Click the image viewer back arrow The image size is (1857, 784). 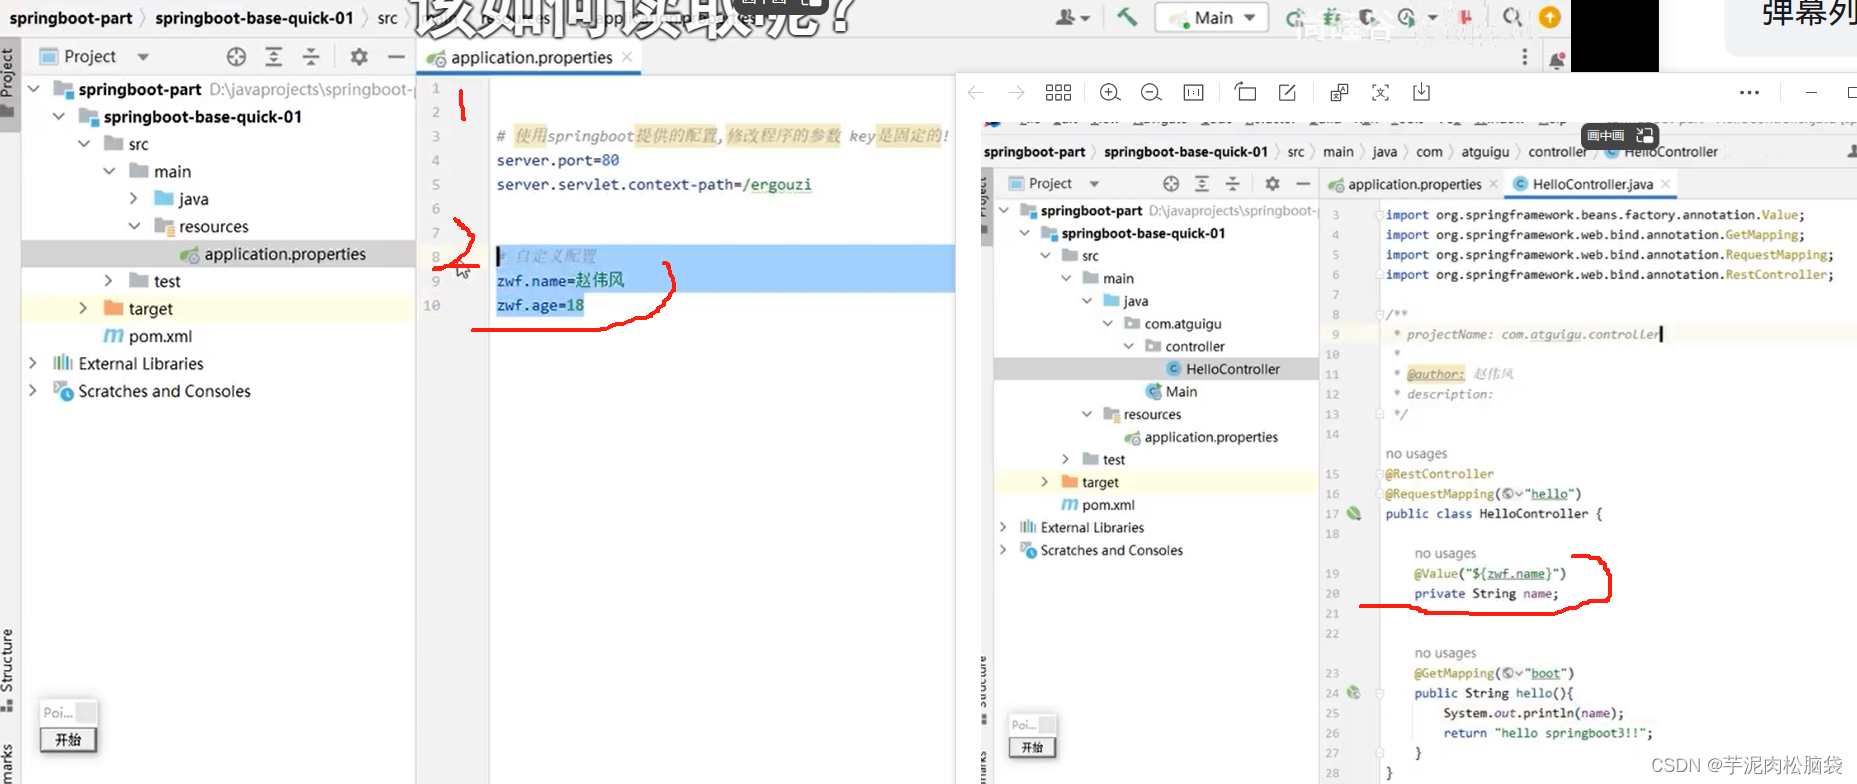pos(976,92)
